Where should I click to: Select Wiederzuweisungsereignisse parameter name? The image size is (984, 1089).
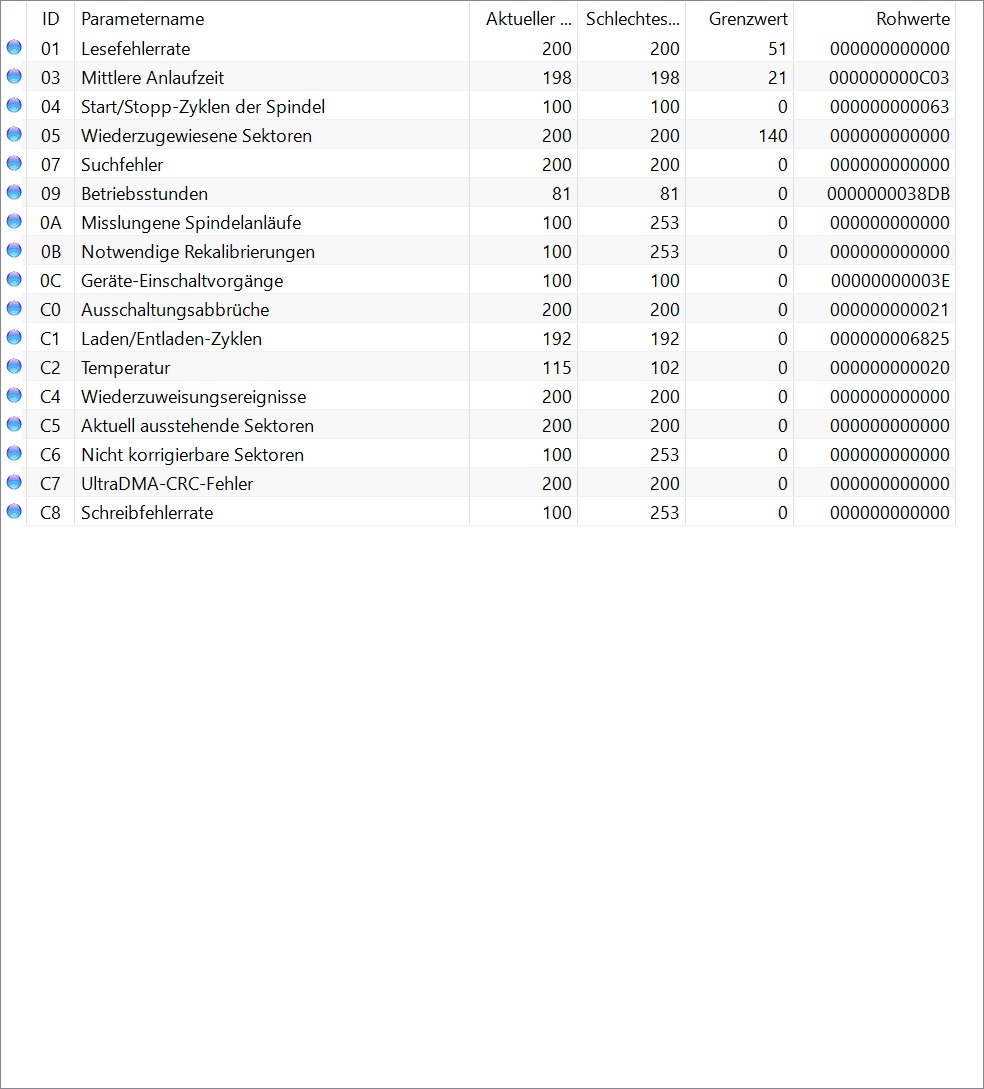pyautogui.click(x=194, y=397)
